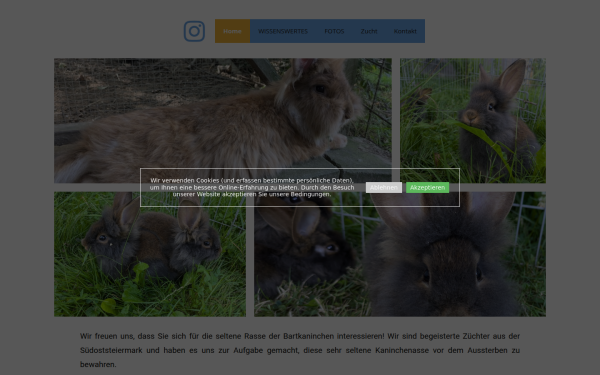Click the green Akzeptieren cookie button

[427, 188]
